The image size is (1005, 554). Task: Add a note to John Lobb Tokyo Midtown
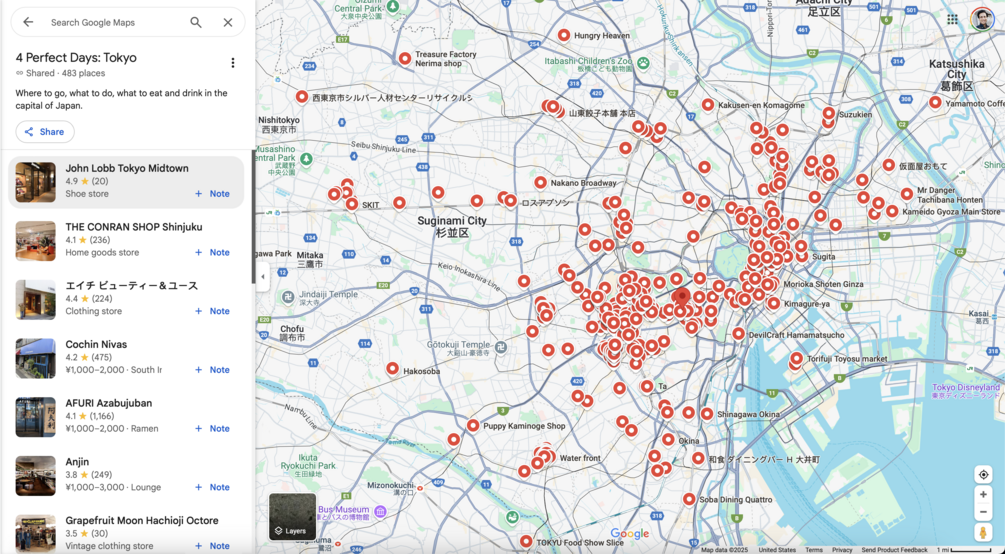(212, 194)
